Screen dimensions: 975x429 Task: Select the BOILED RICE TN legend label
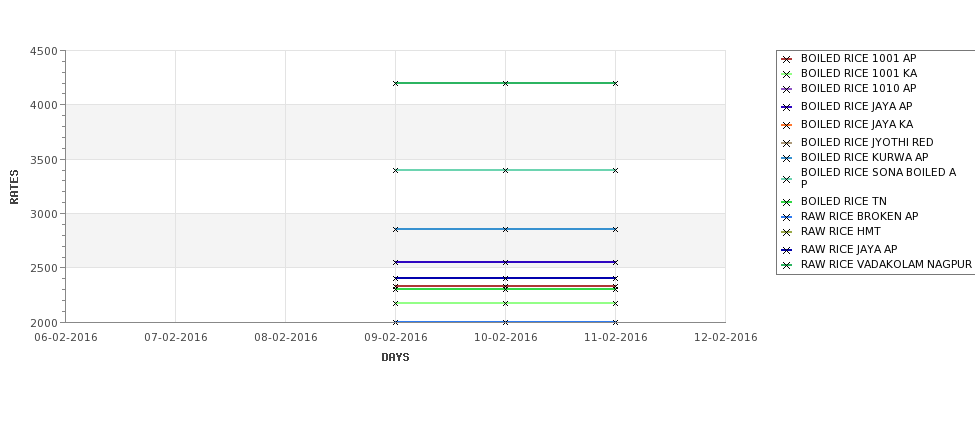click(844, 201)
